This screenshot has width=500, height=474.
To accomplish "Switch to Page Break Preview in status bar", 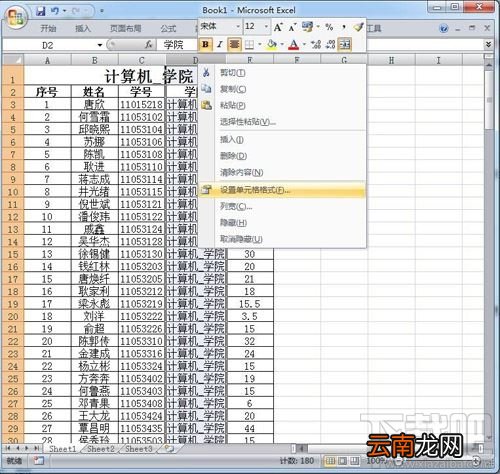I will coord(354,461).
